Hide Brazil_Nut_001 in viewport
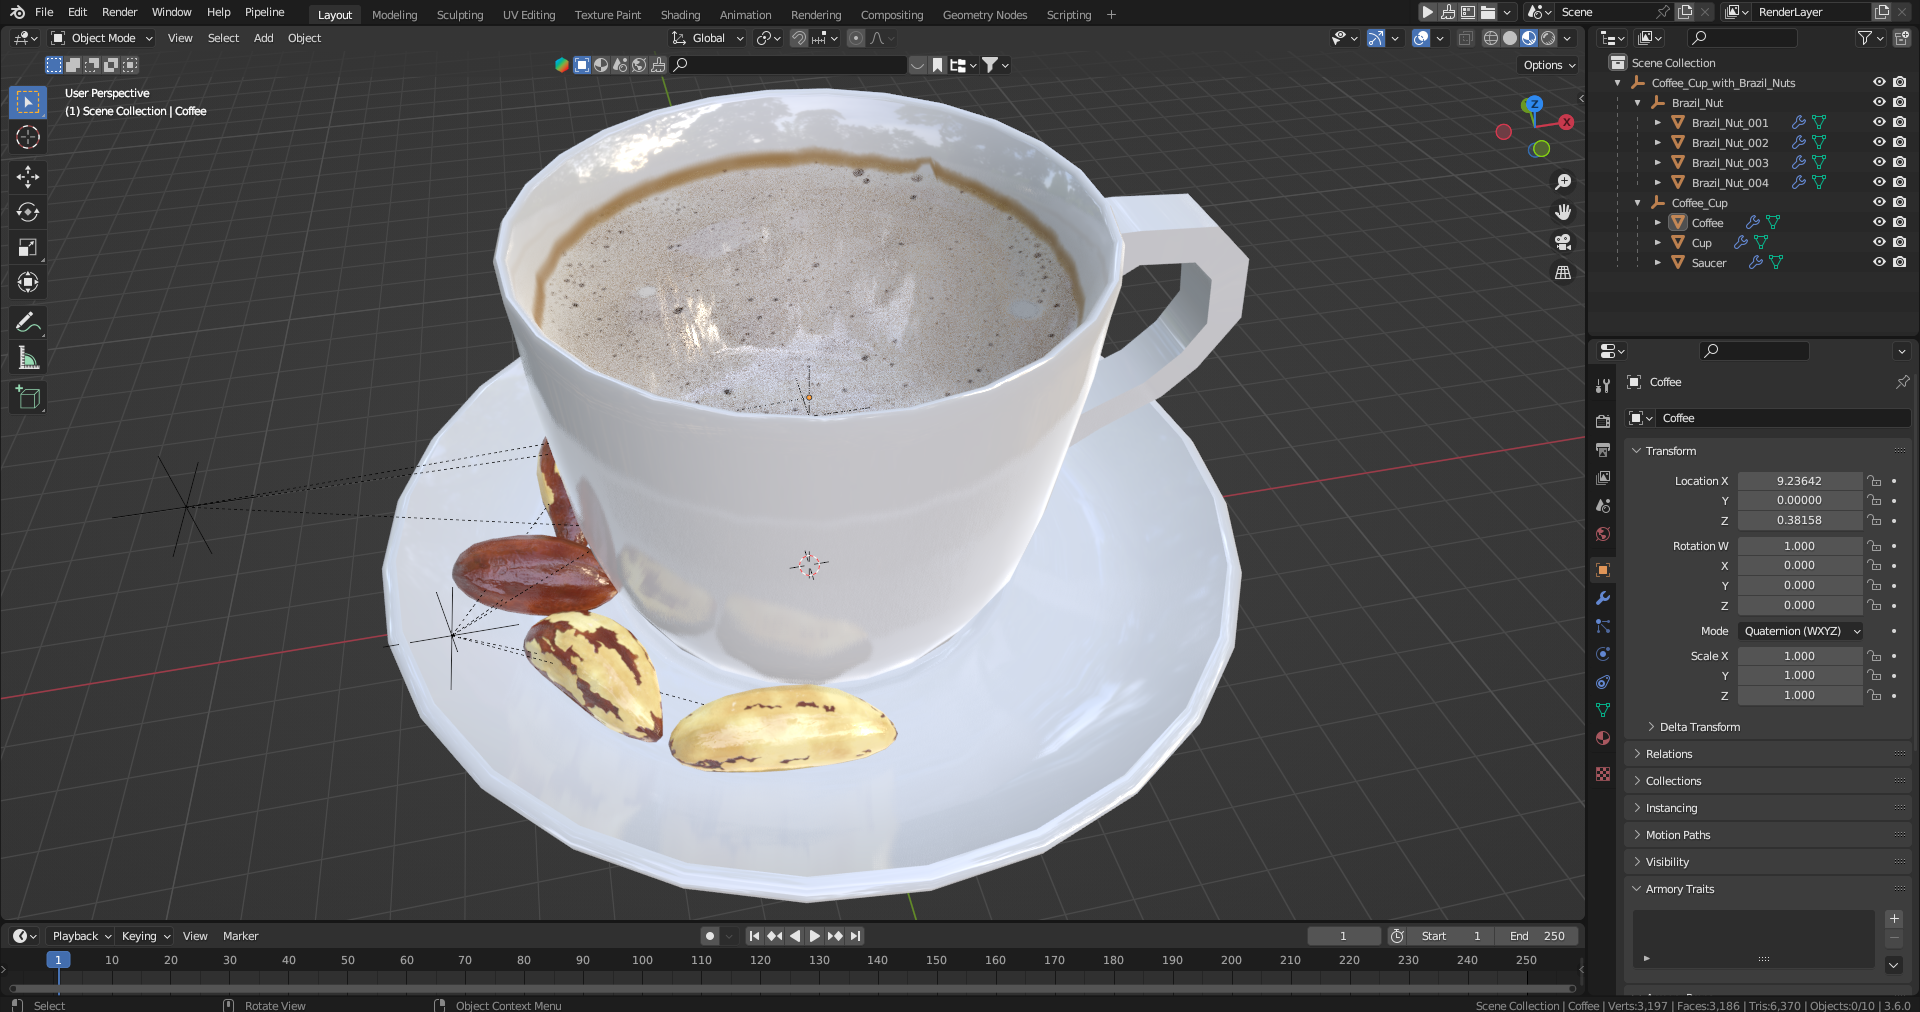Viewport: 1920px width, 1012px height. (1879, 122)
